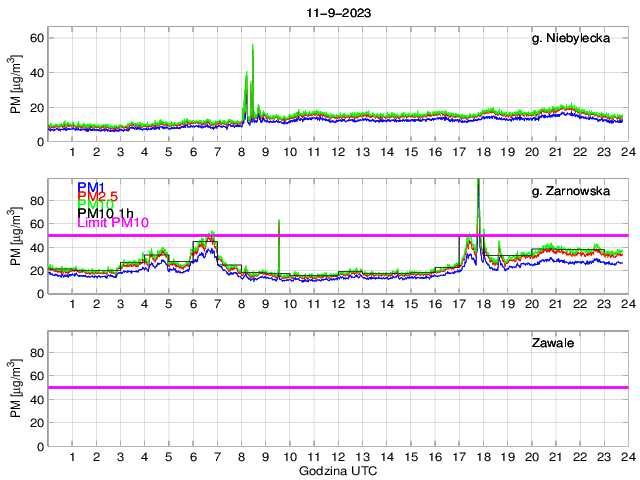Click the magenta limit line in Zawale plot

coord(336,387)
